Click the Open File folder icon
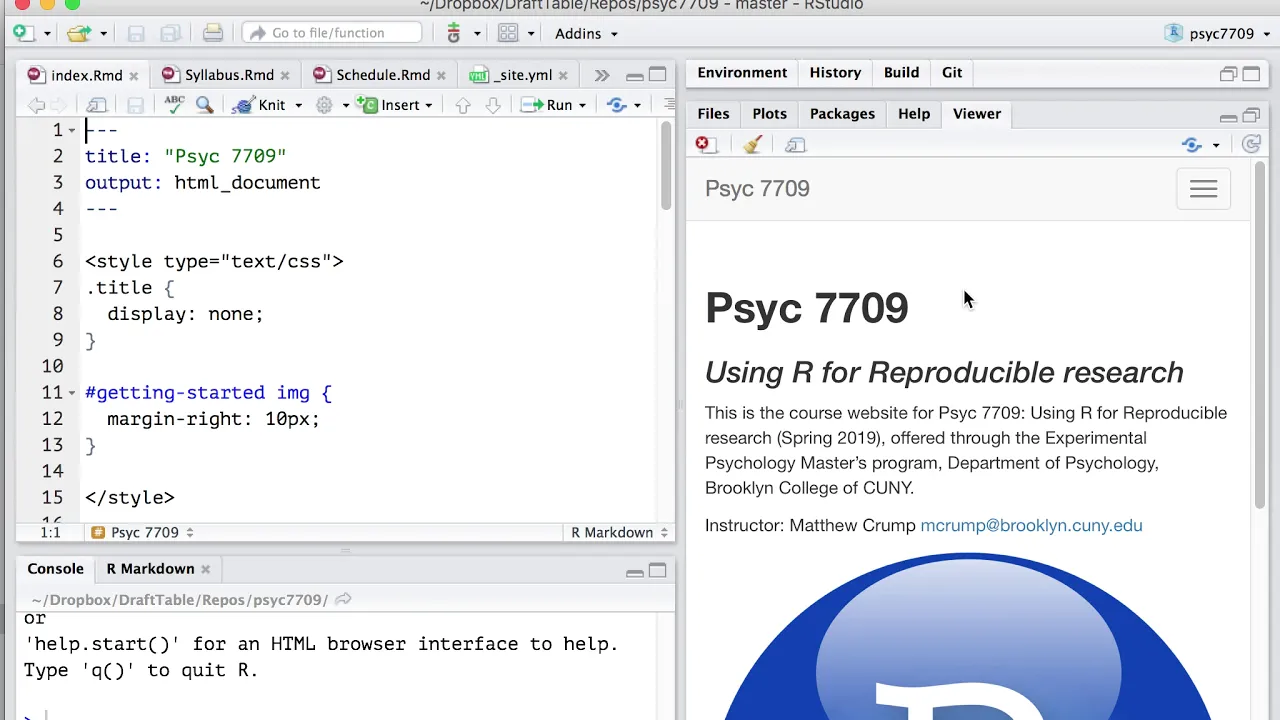This screenshot has height=720, width=1280. point(79,33)
